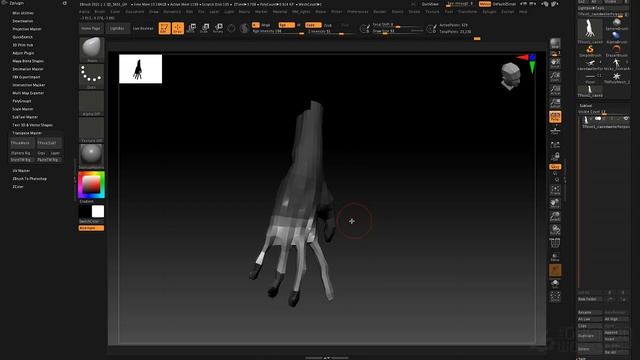Click the right shelf Rotate view icon
This screenshot has height=360, width=640.
click(x=555, y=230)
